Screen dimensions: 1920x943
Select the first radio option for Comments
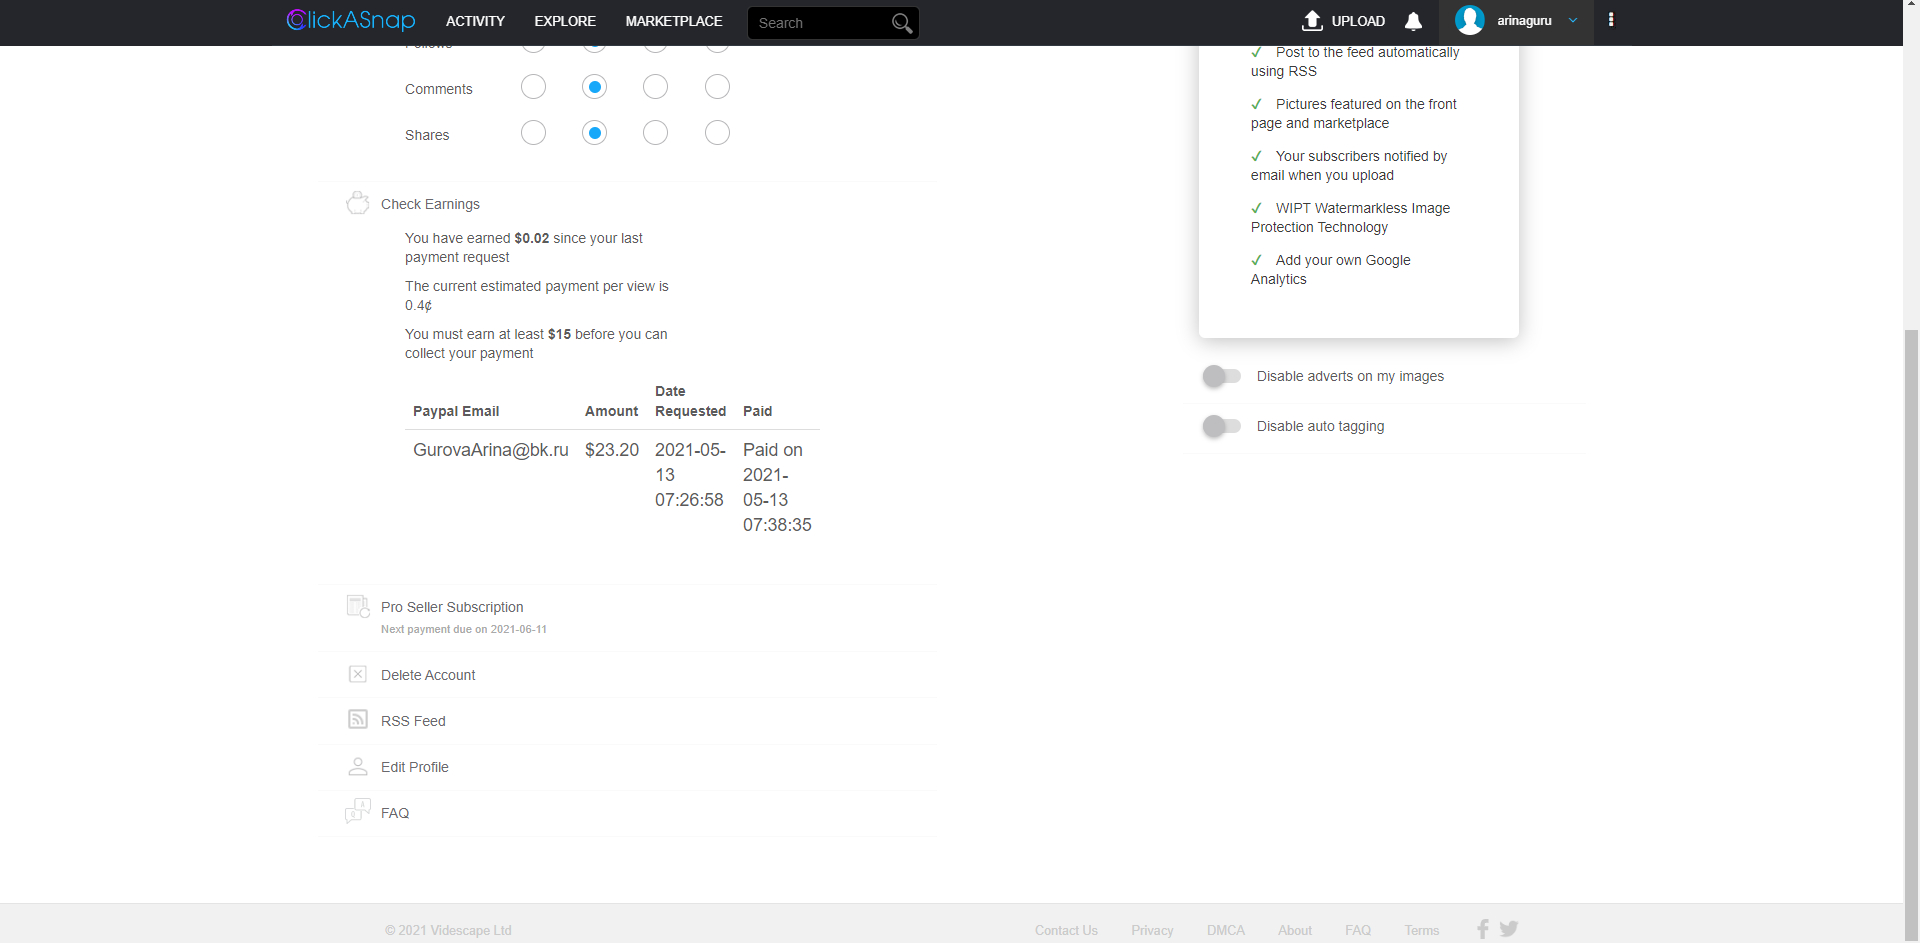(533, 87)
